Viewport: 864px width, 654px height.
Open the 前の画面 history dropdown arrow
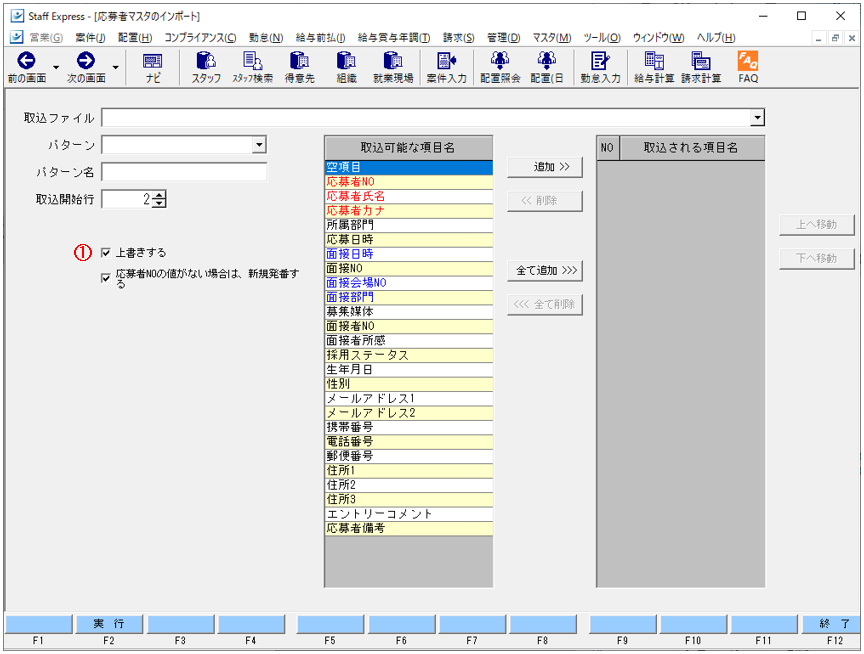click(56, 67)
